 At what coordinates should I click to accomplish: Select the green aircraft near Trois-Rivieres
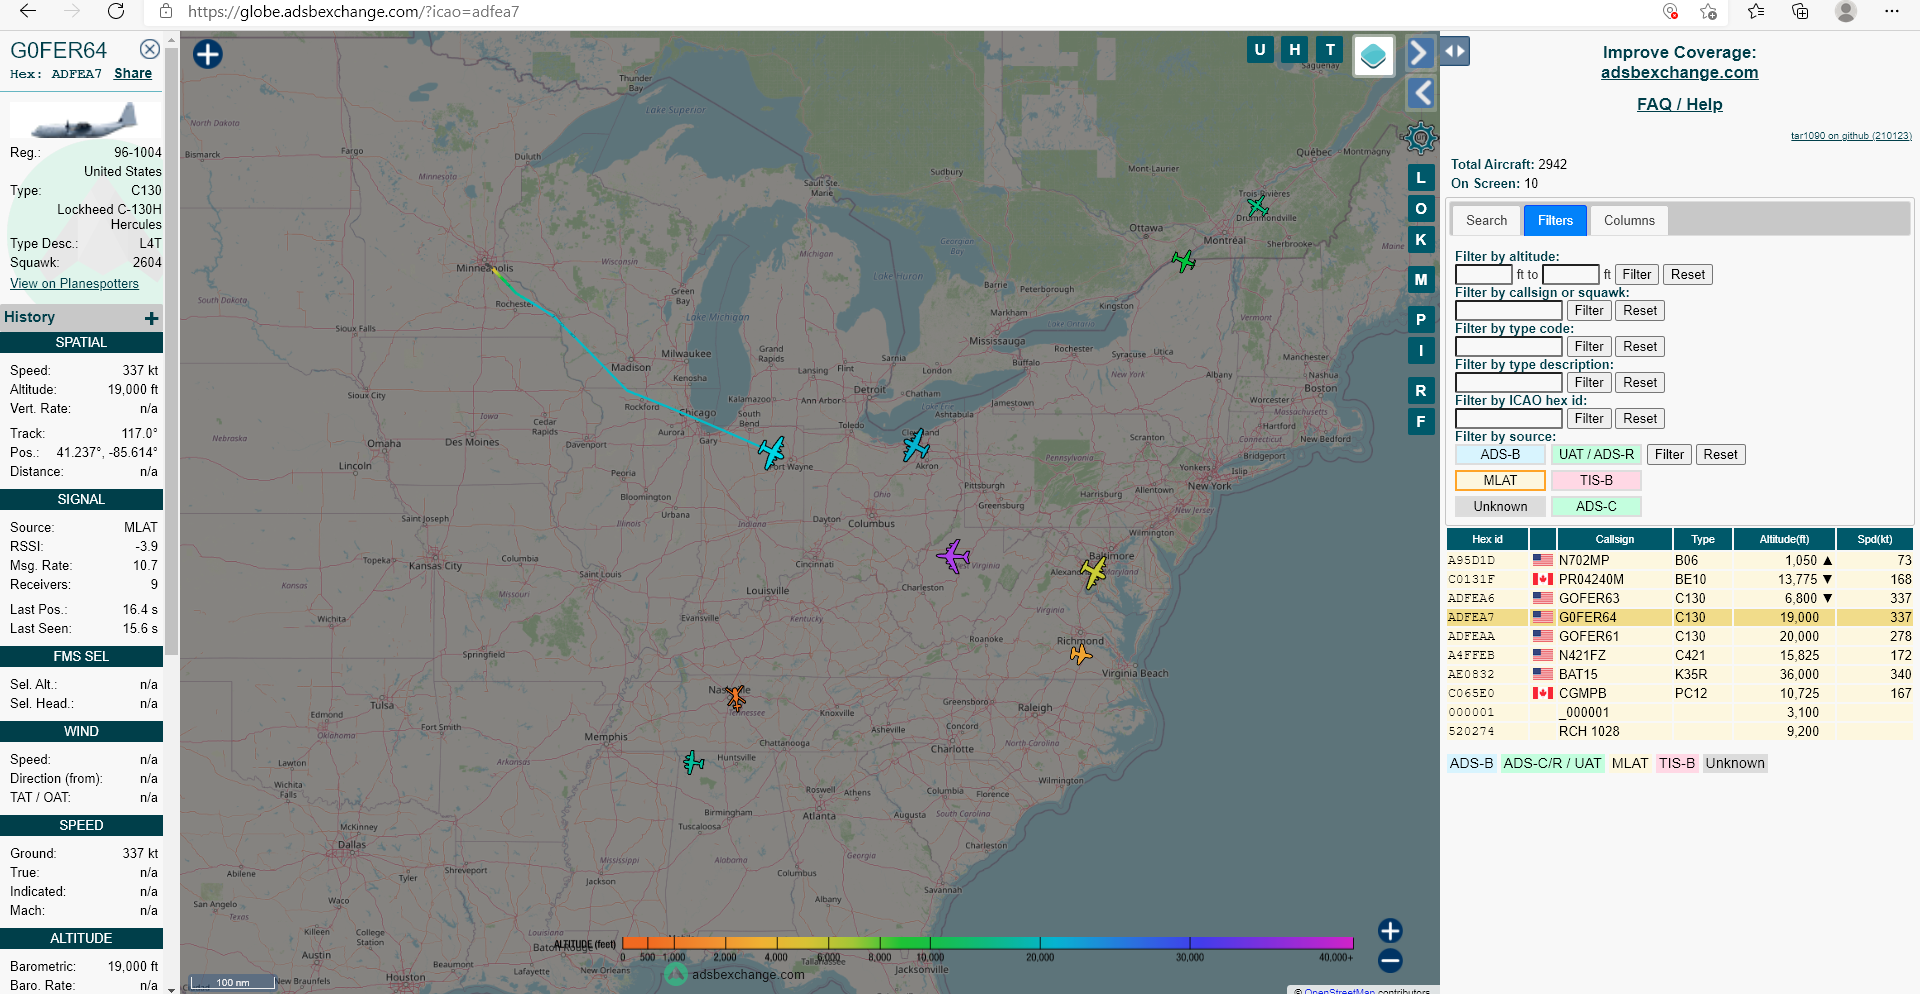click(x=1258, y=207)
